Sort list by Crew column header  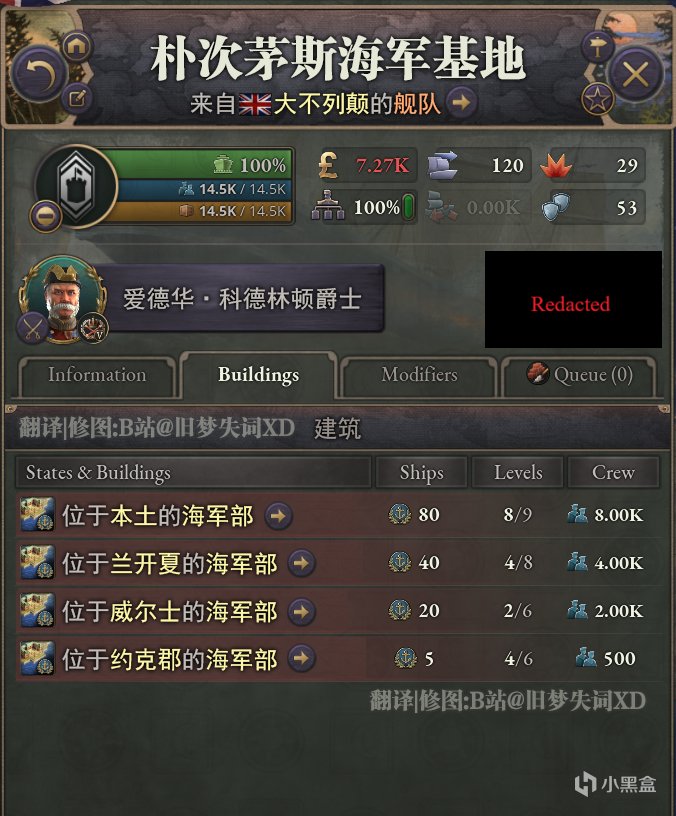613,473
